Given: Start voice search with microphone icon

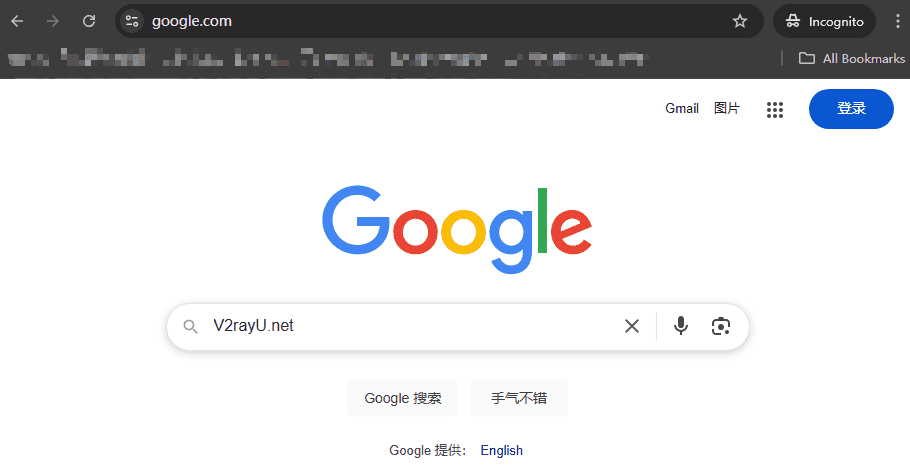Looking at the screenshot, I should (681, 326).
